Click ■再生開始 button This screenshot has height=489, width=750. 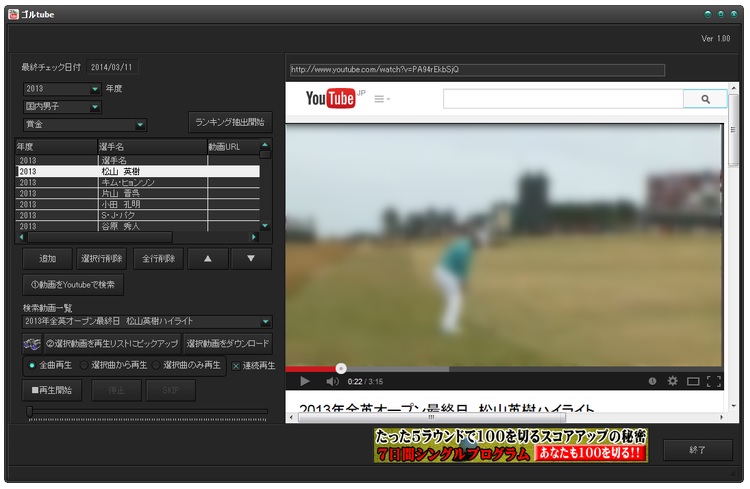(52, 390)
